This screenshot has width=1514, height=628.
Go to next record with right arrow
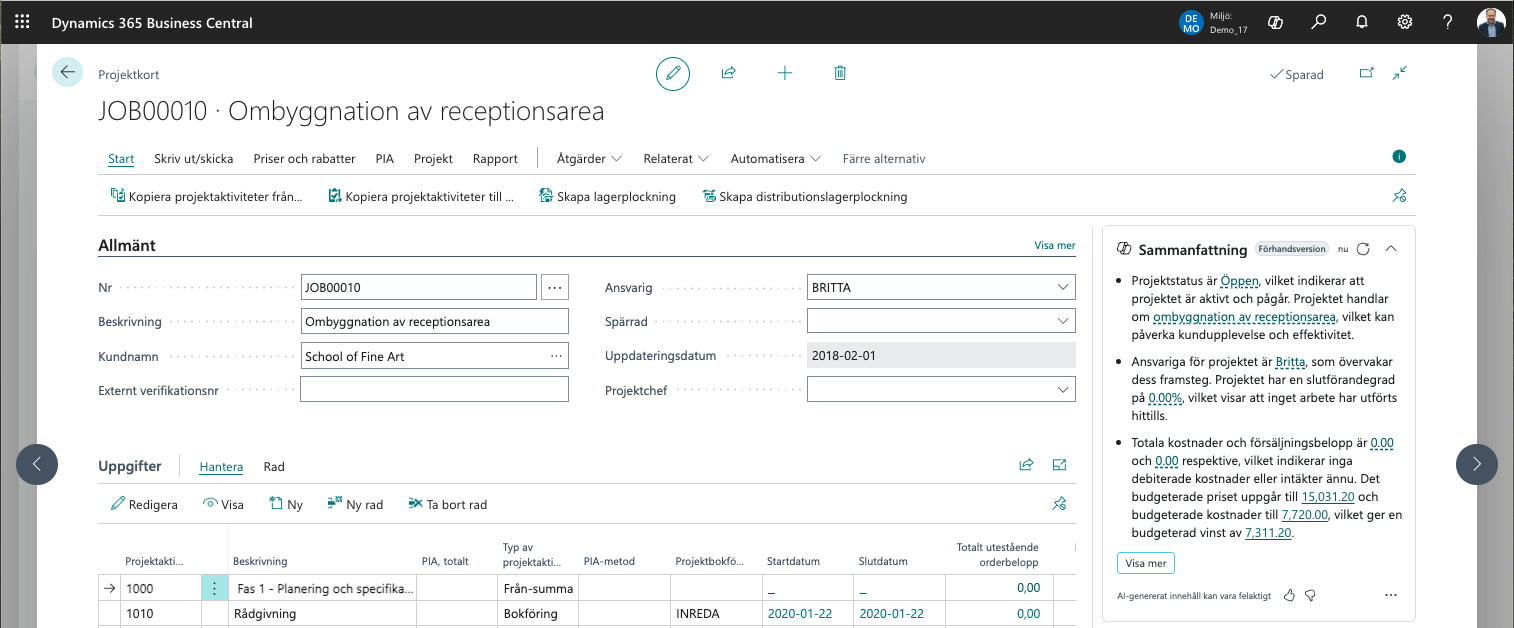click(1477, 464)
